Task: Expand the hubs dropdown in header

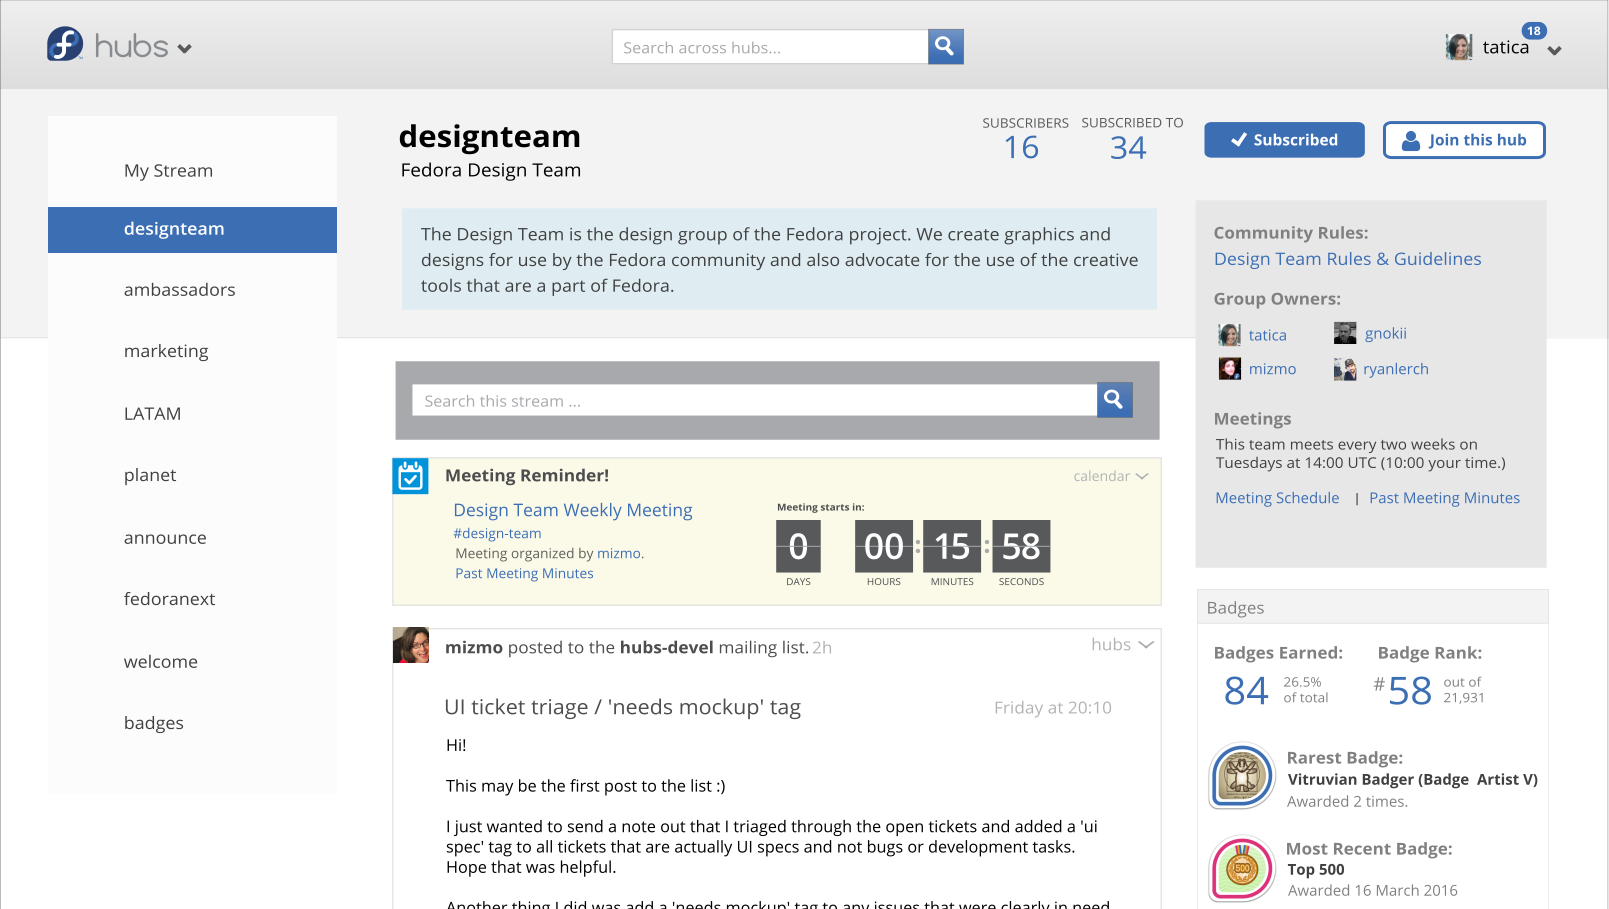Action: 184,48
